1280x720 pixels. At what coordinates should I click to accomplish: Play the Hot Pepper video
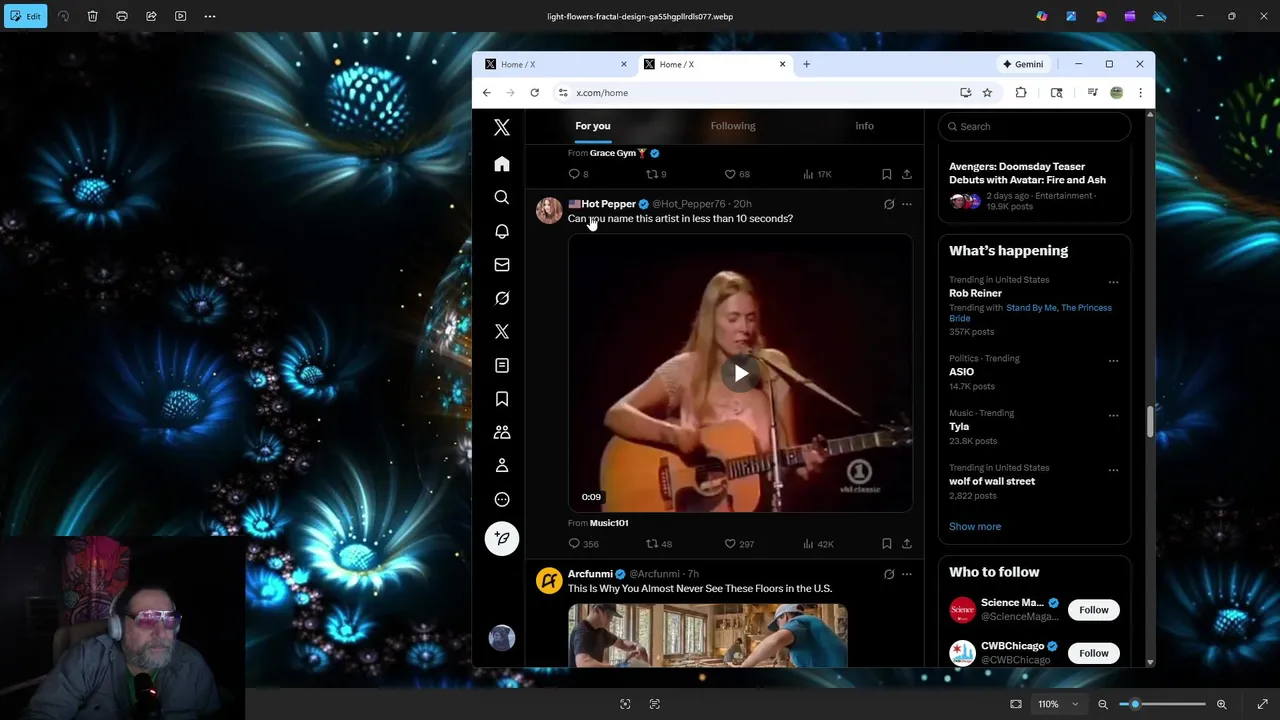point(740,374)
